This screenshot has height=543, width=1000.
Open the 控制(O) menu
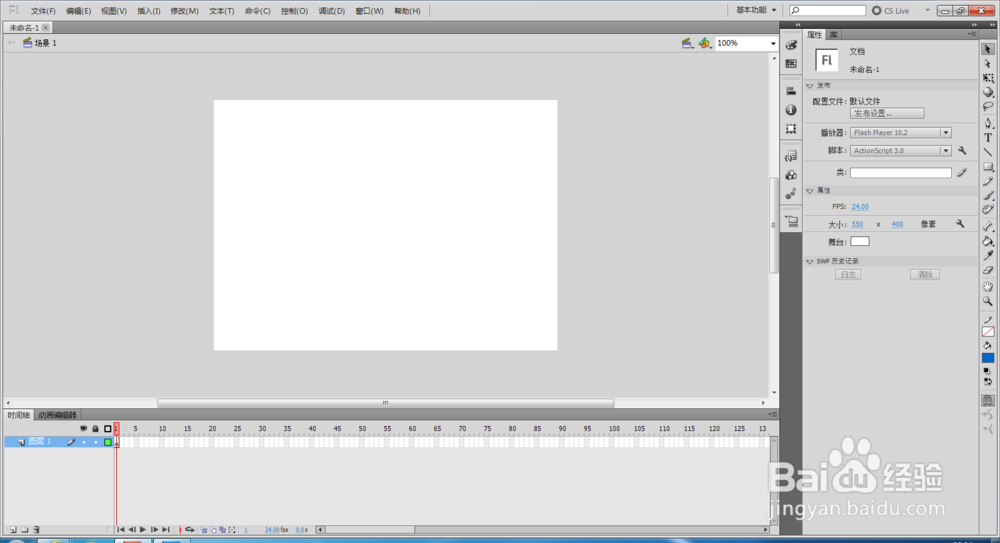tap(295, 11)
